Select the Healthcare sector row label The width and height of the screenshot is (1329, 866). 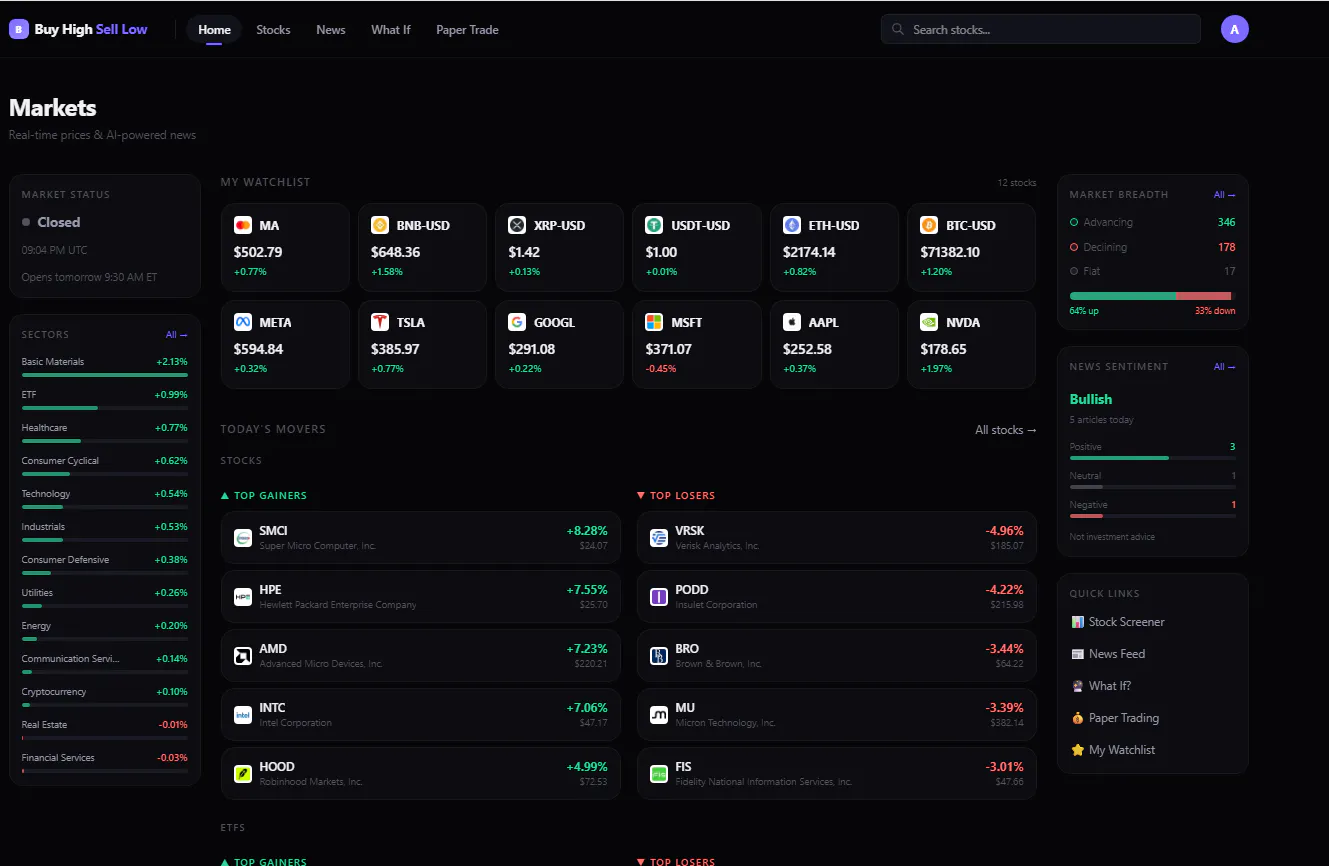44,428
